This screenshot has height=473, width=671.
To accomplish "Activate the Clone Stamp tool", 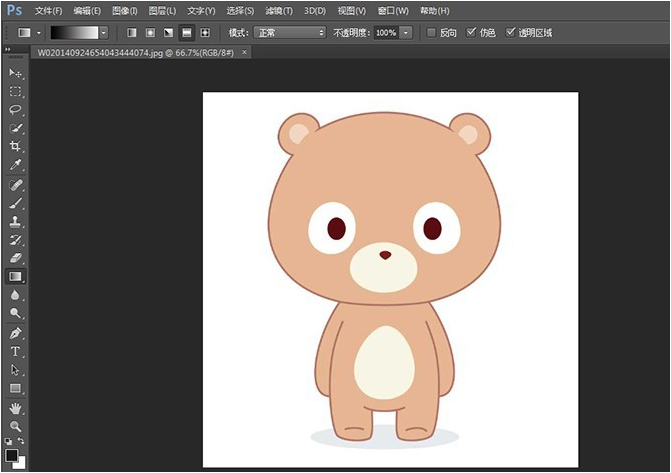I will click(x=15, y=222).
